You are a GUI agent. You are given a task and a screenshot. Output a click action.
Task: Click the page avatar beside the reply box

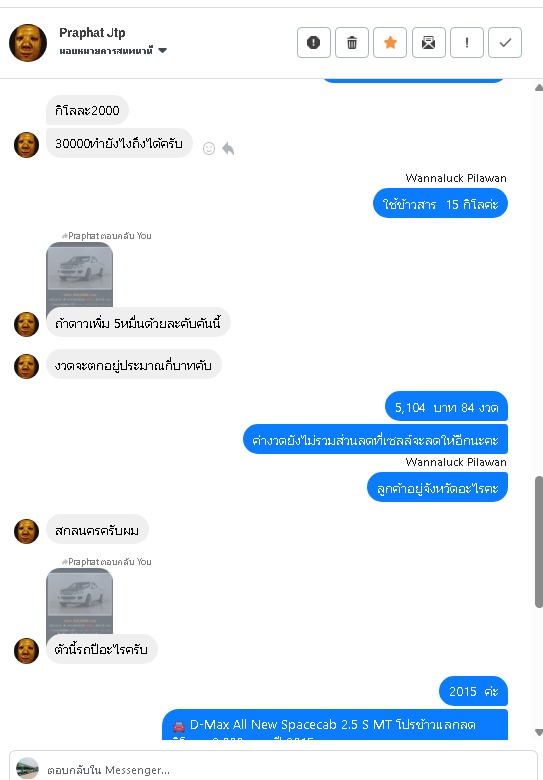27,769
